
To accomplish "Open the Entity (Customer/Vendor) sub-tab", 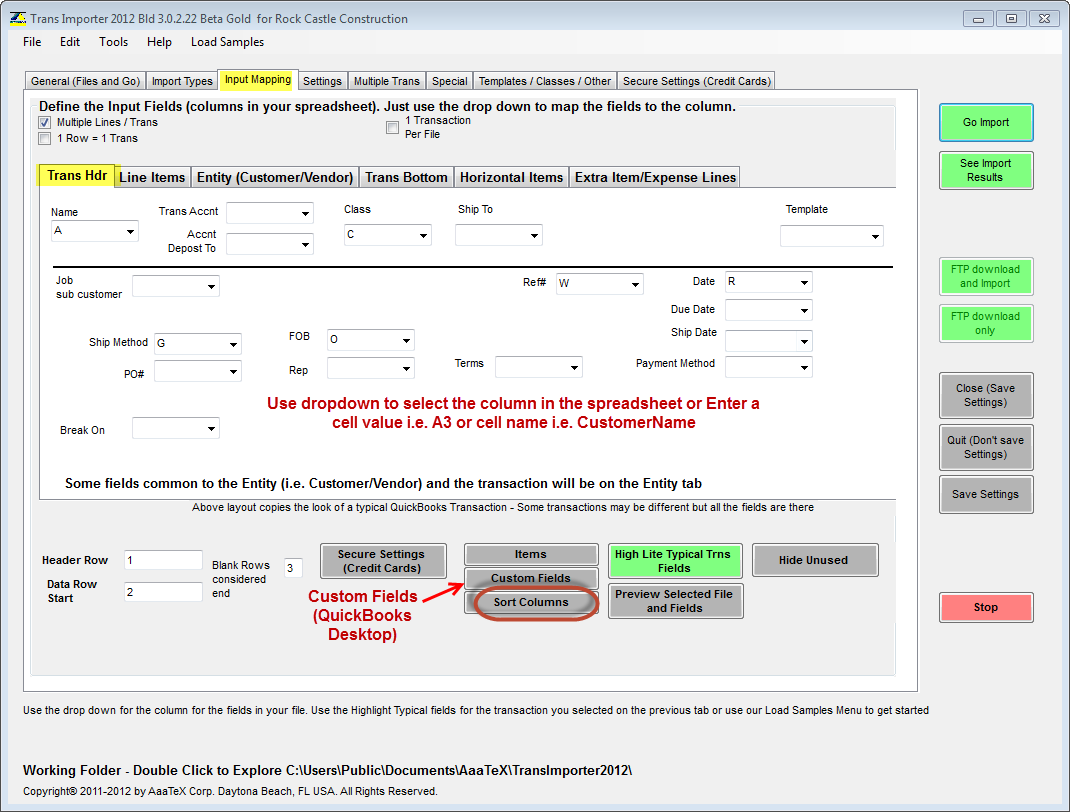I will tap(275, 177).
